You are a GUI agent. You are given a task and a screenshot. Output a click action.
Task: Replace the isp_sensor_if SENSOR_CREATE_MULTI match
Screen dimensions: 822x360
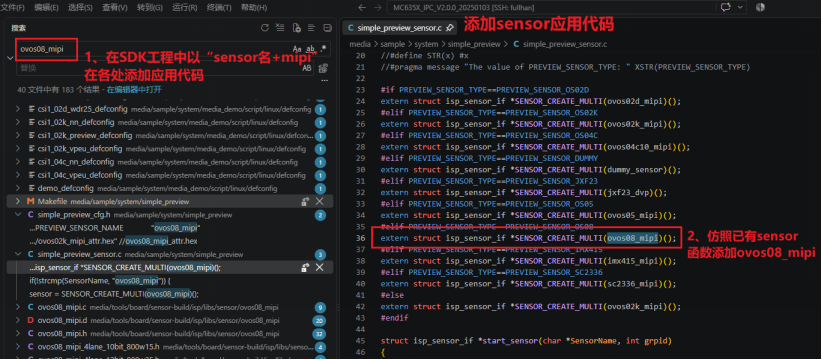pyautogui.click(x=305, y=267)
